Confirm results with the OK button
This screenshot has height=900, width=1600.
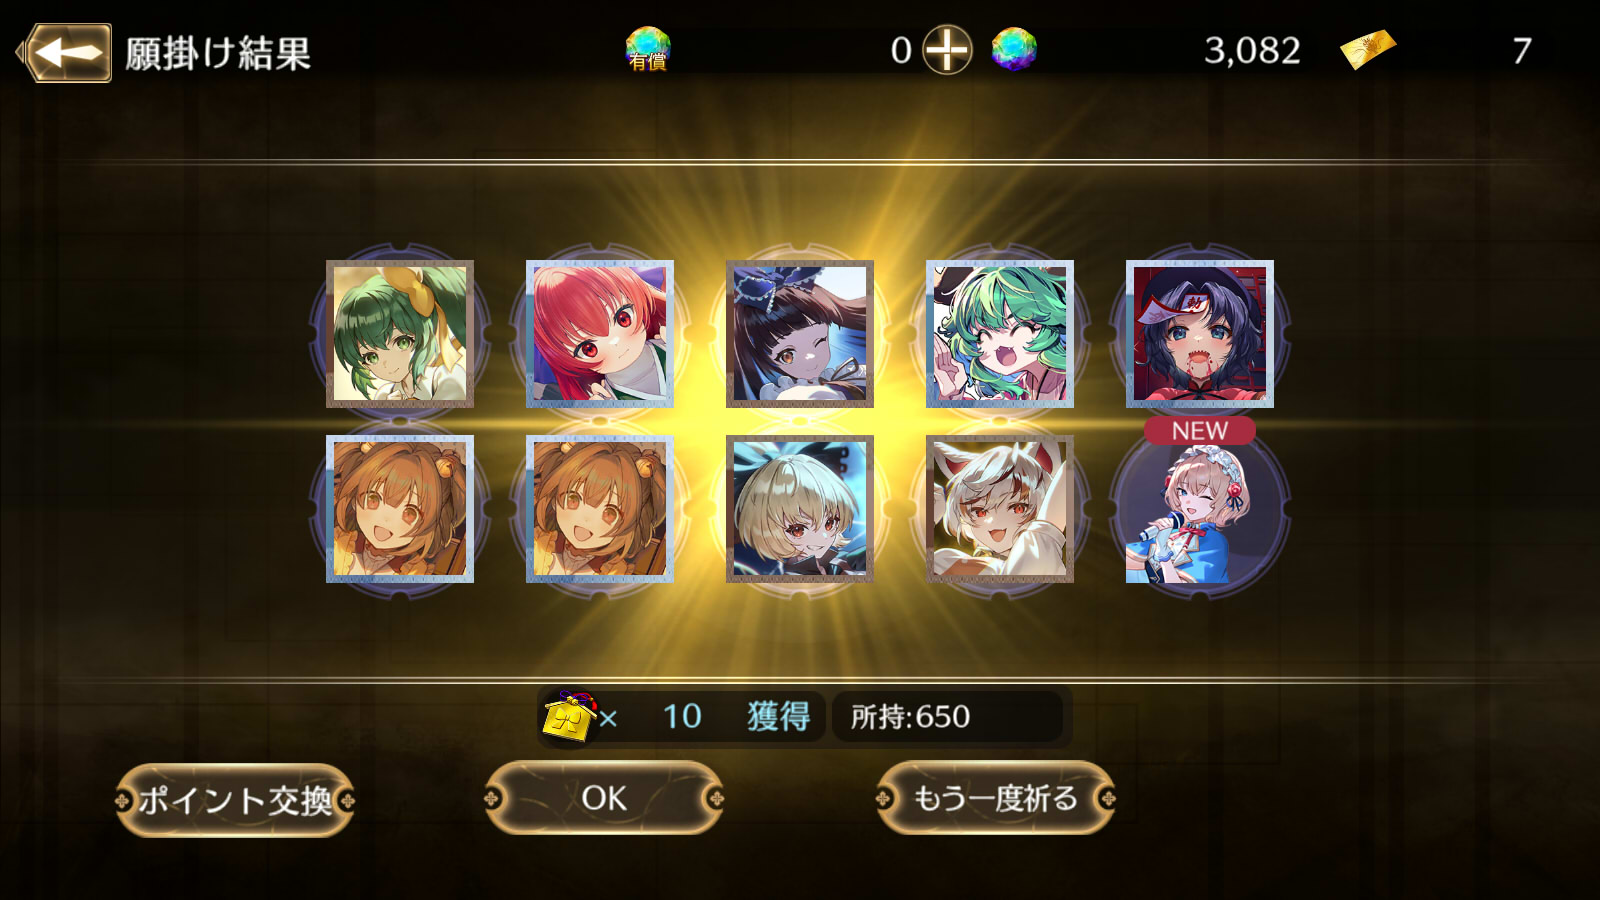(604, 798)
